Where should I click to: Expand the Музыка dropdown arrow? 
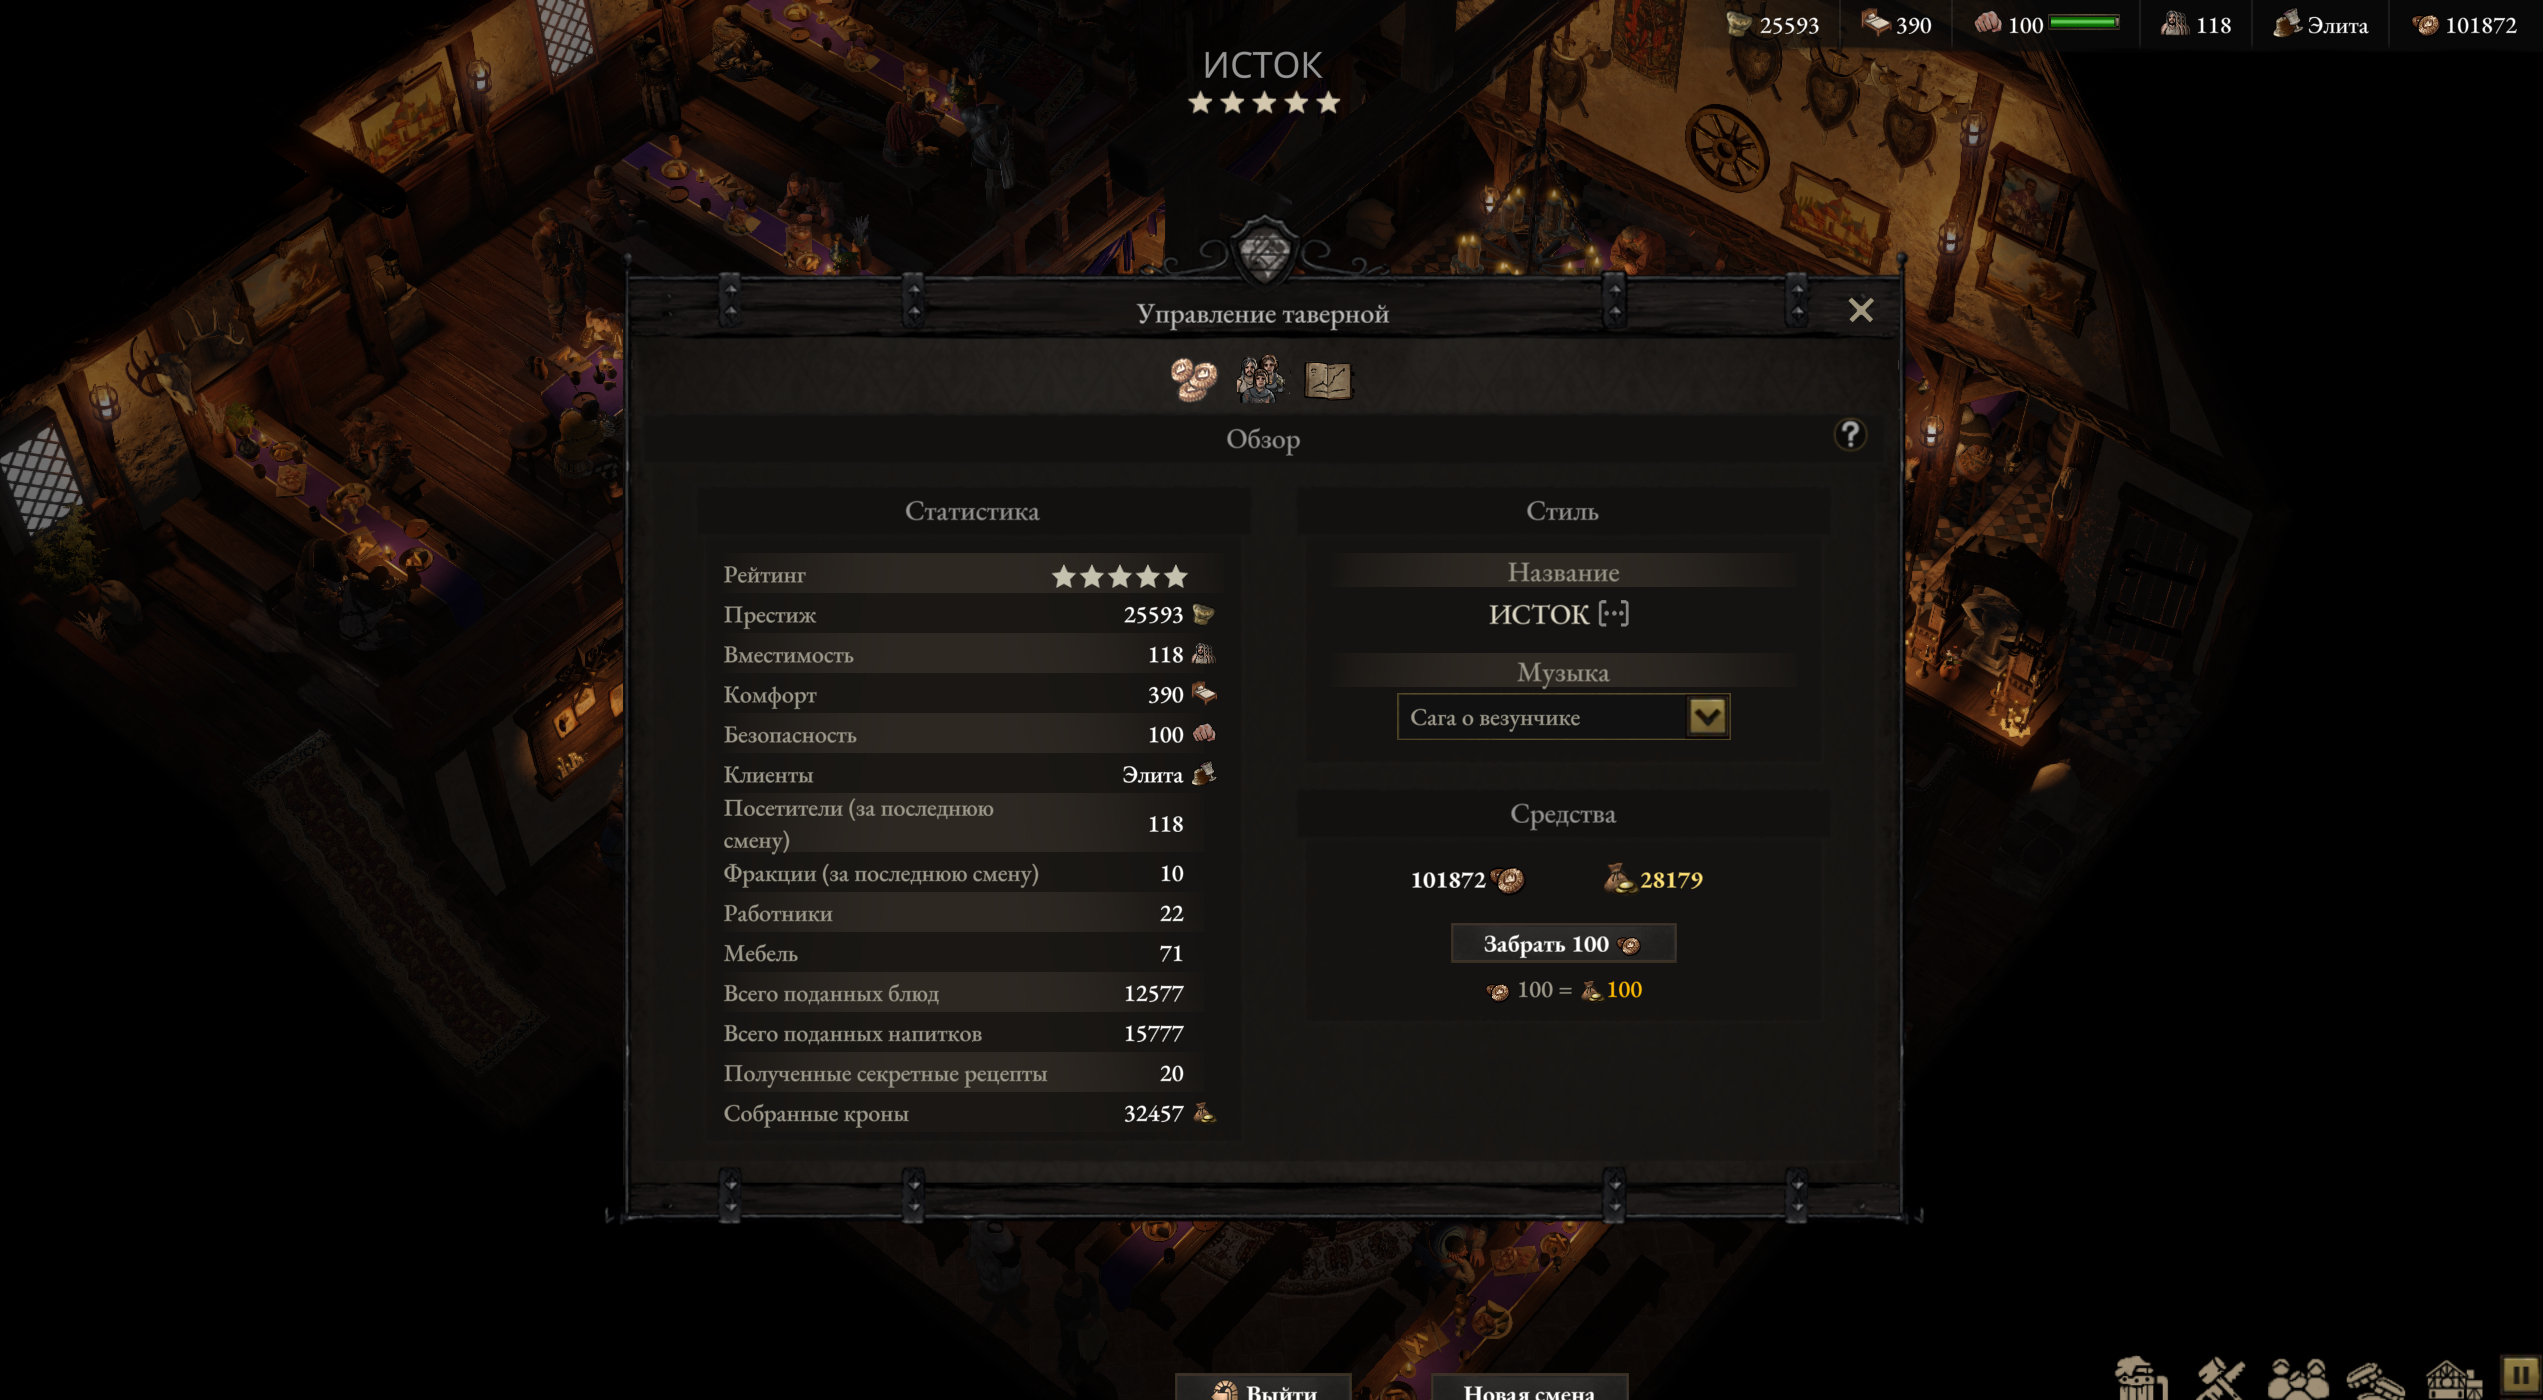pos(1707,717)
